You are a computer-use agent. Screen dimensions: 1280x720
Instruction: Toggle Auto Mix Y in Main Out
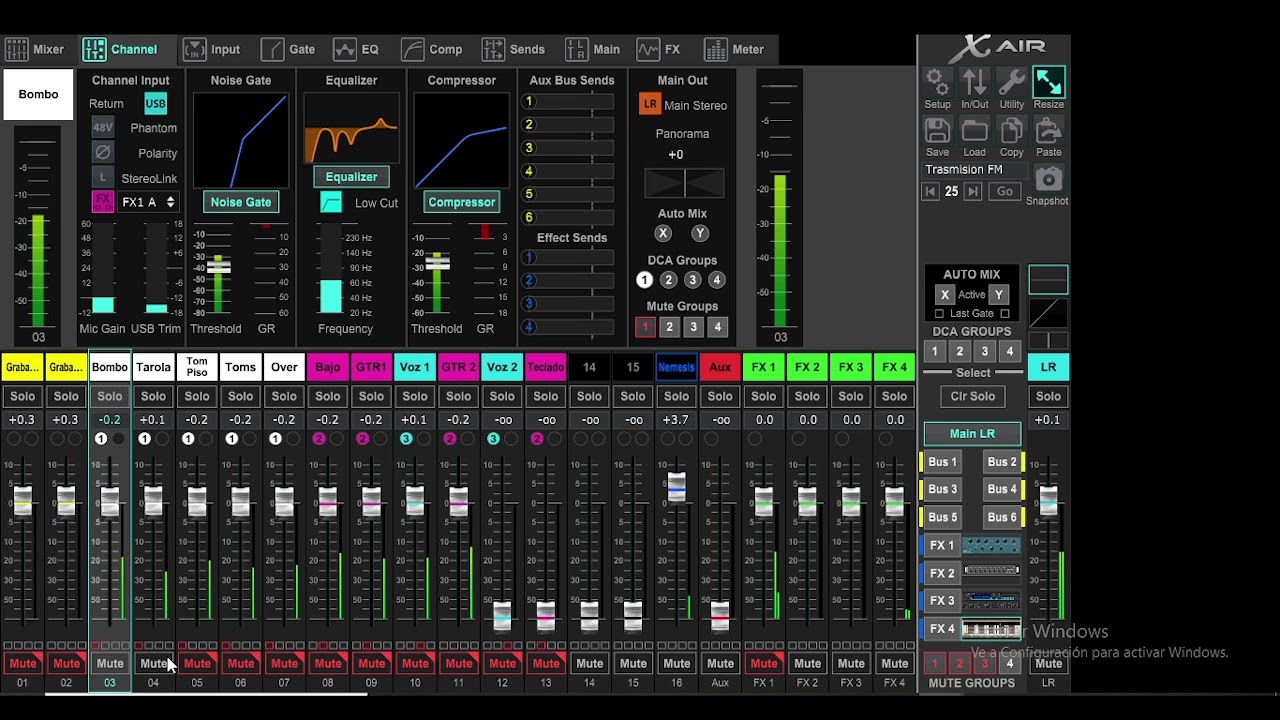pyautogui.click(x=700, y=233)
